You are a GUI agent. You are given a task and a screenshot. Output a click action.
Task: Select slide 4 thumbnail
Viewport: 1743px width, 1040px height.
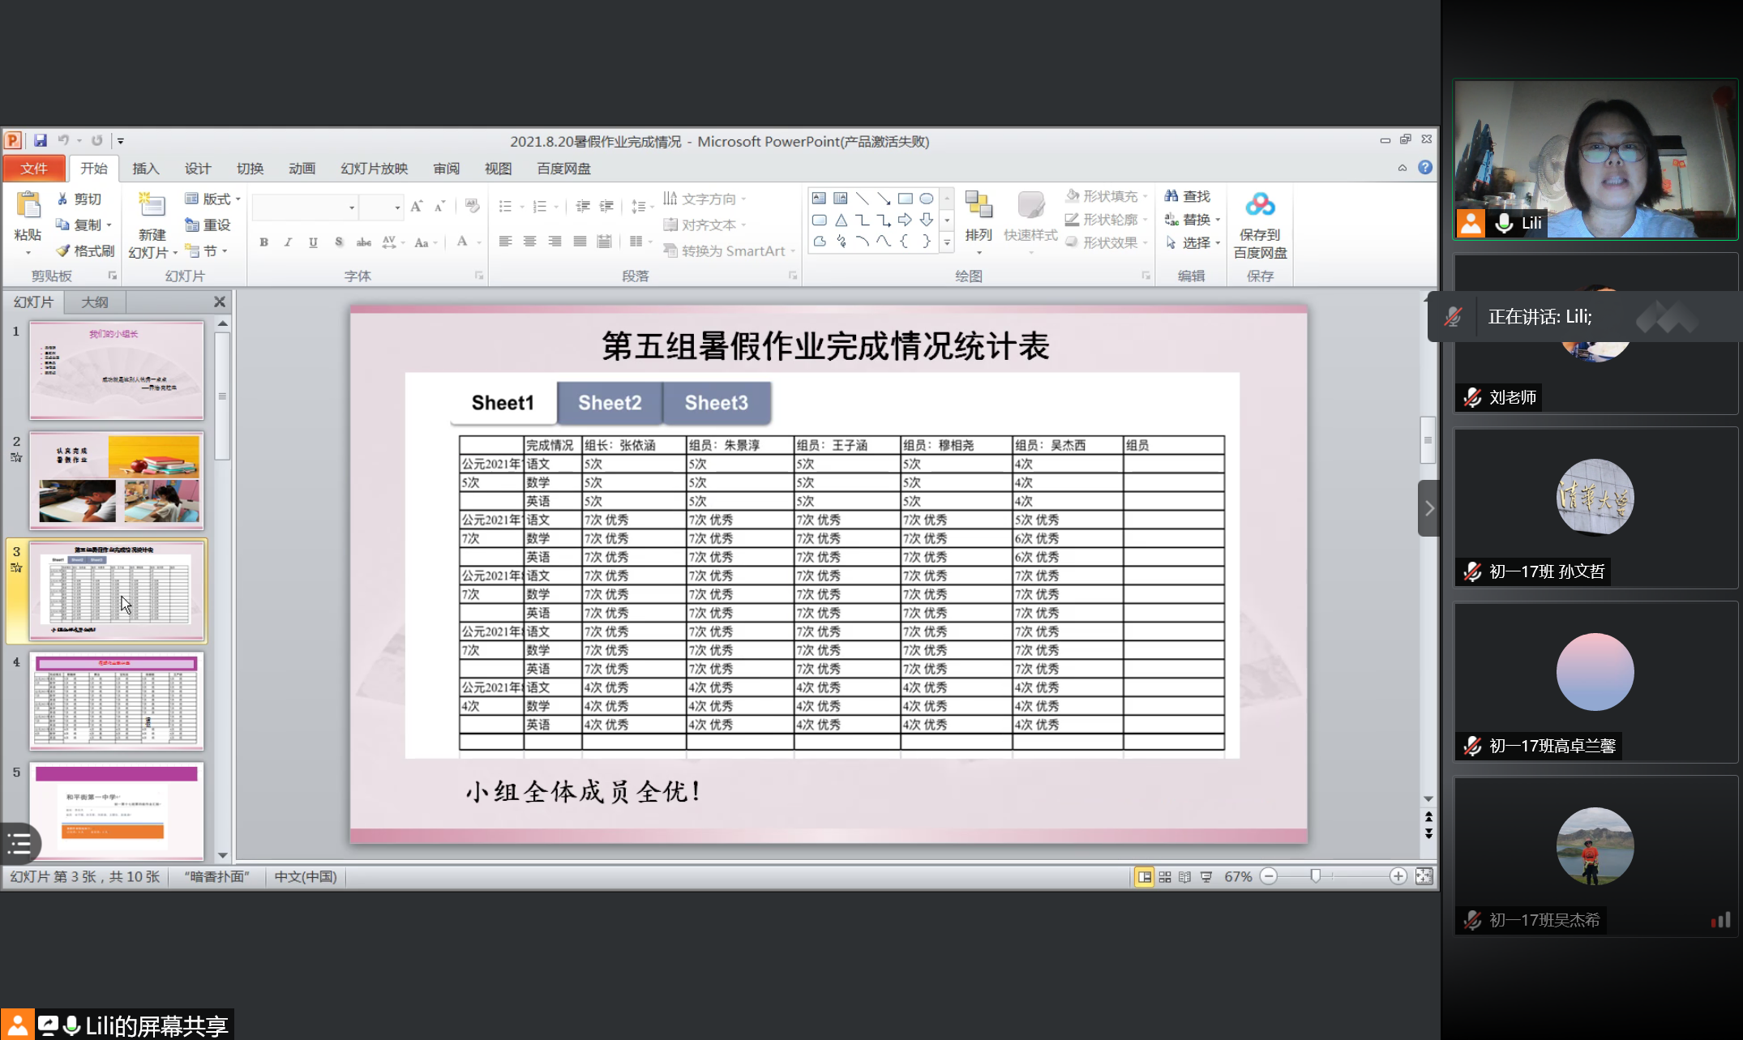[x=117, y=701]
